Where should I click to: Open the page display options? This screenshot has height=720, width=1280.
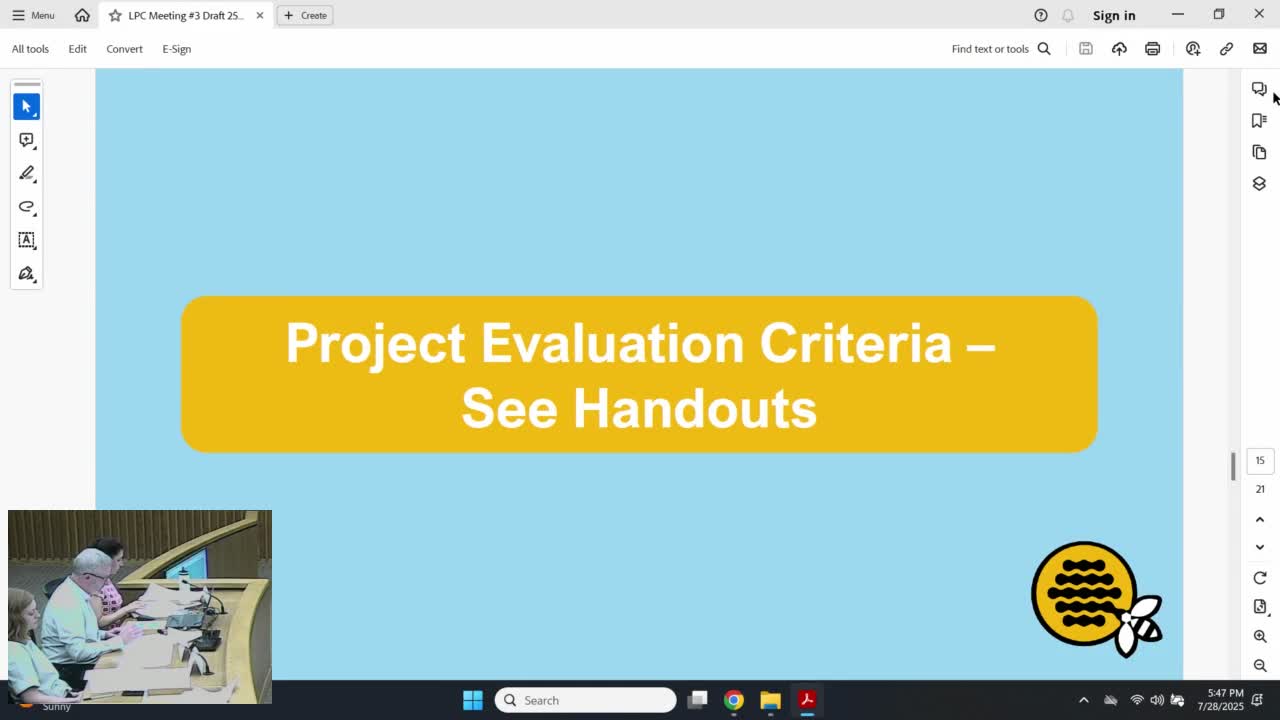click(x=1260, y=607)
